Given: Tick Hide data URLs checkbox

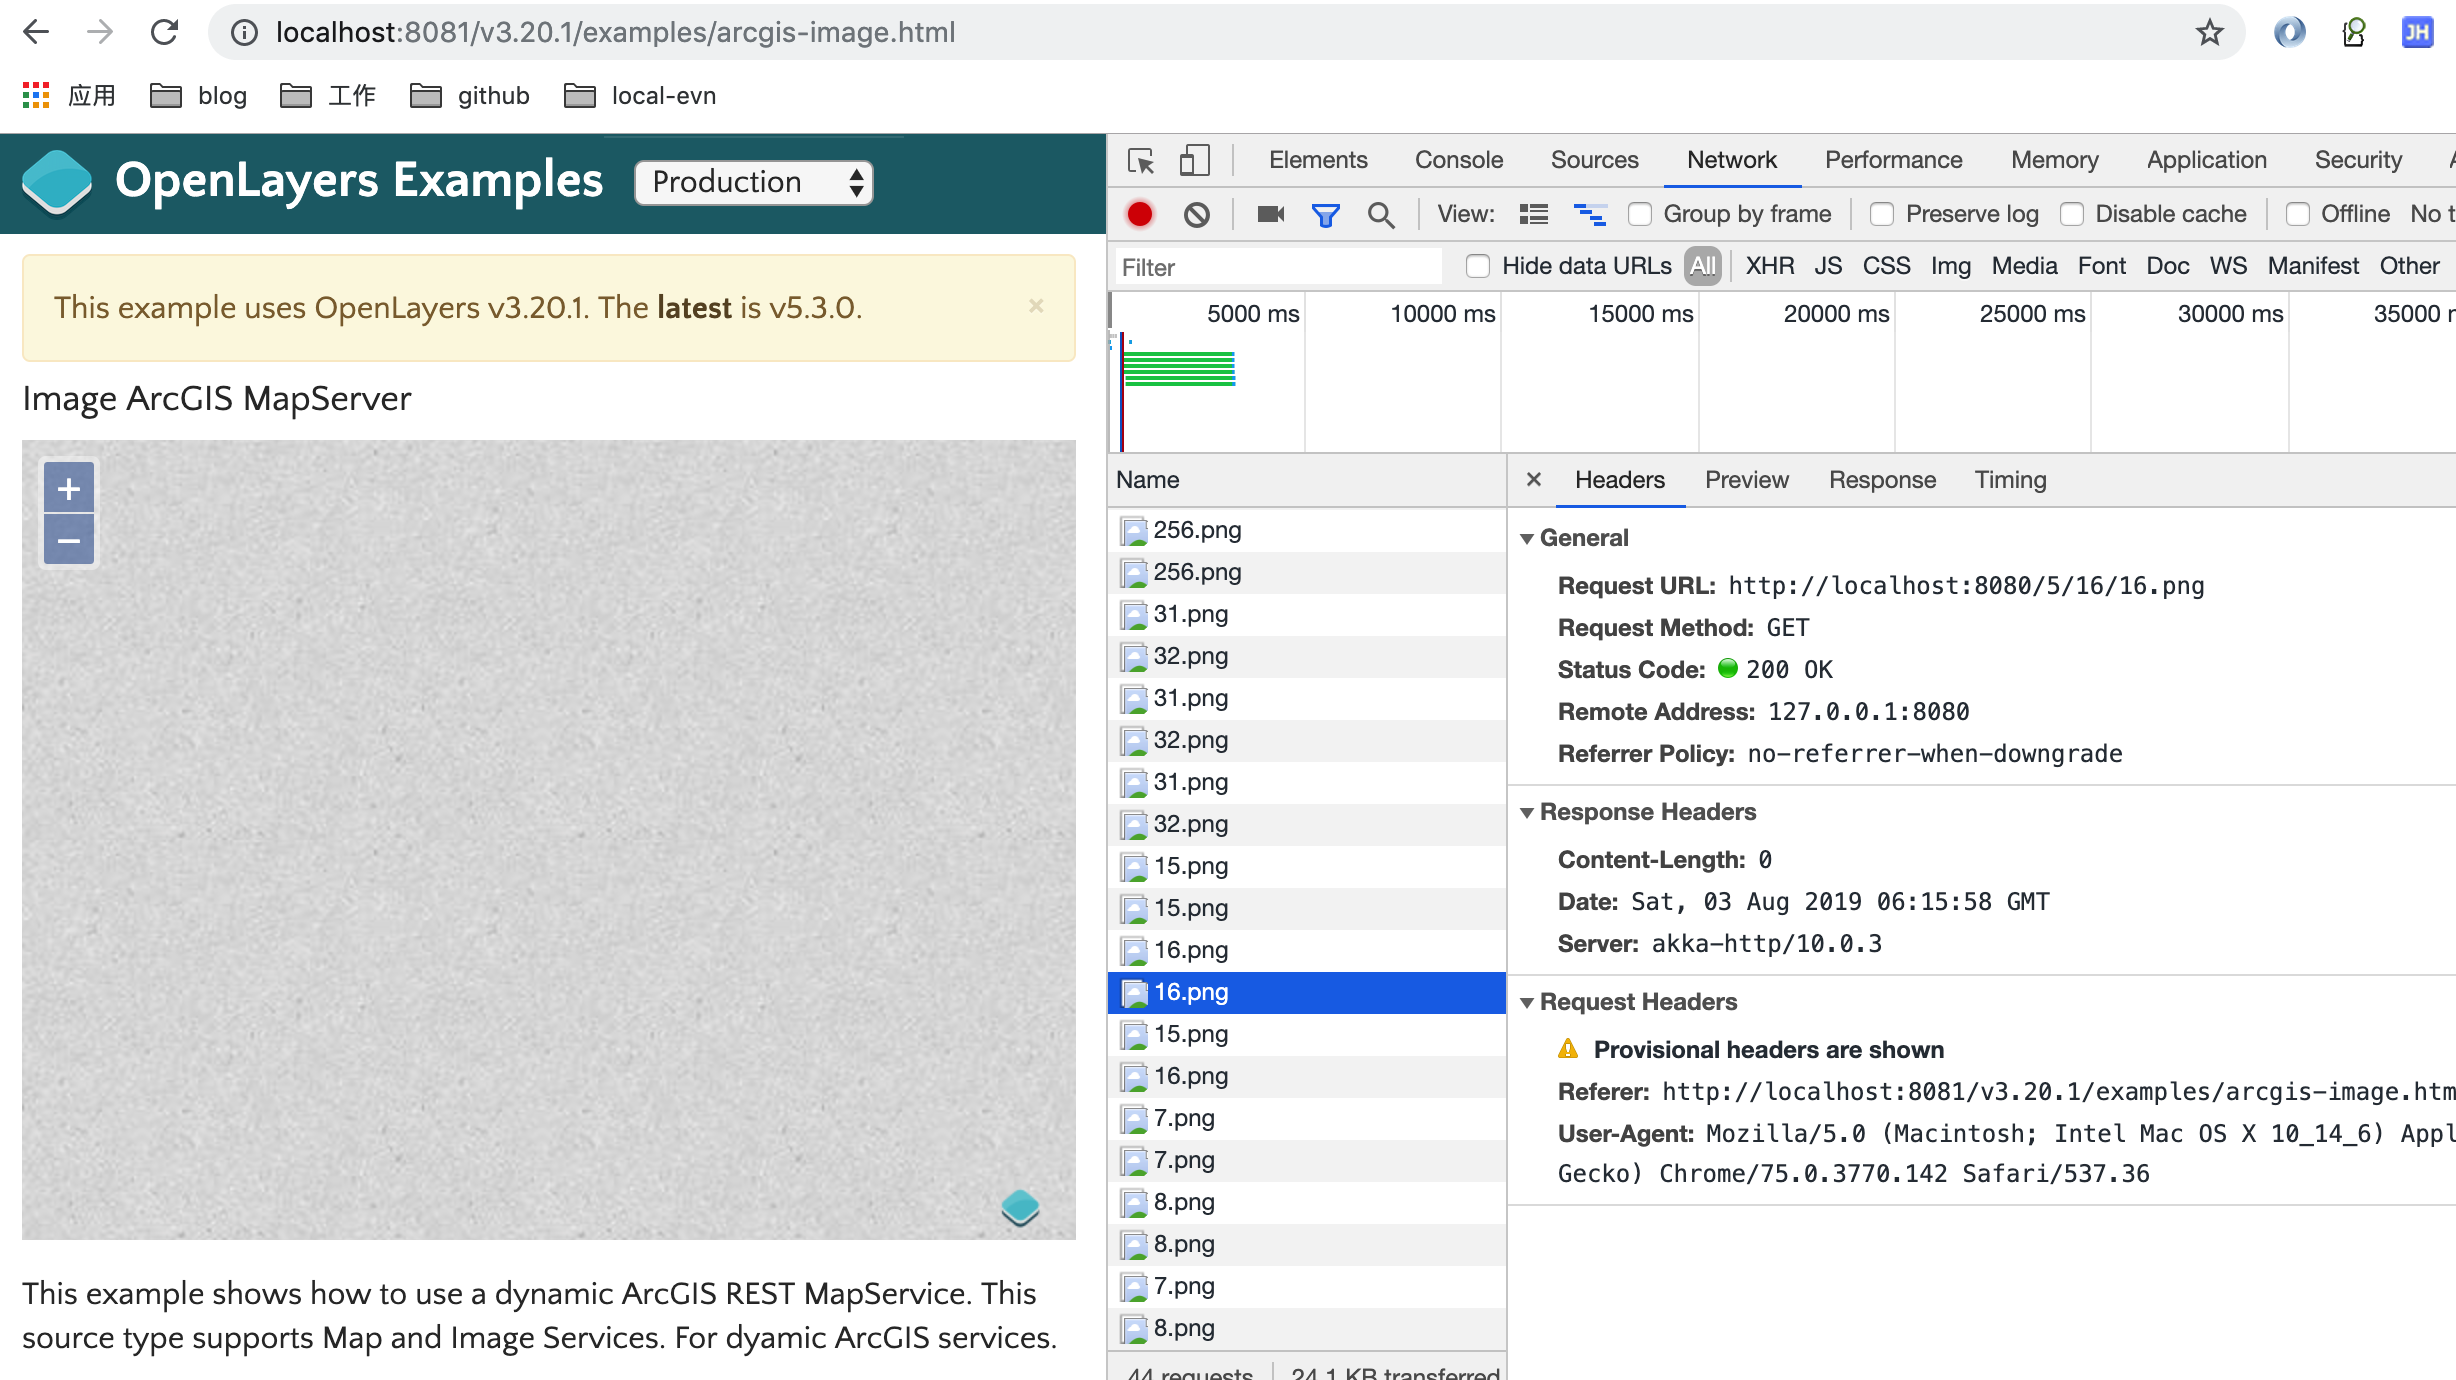Looking at the screenshot, I should pyautogui.click(x=1478, y=266).
